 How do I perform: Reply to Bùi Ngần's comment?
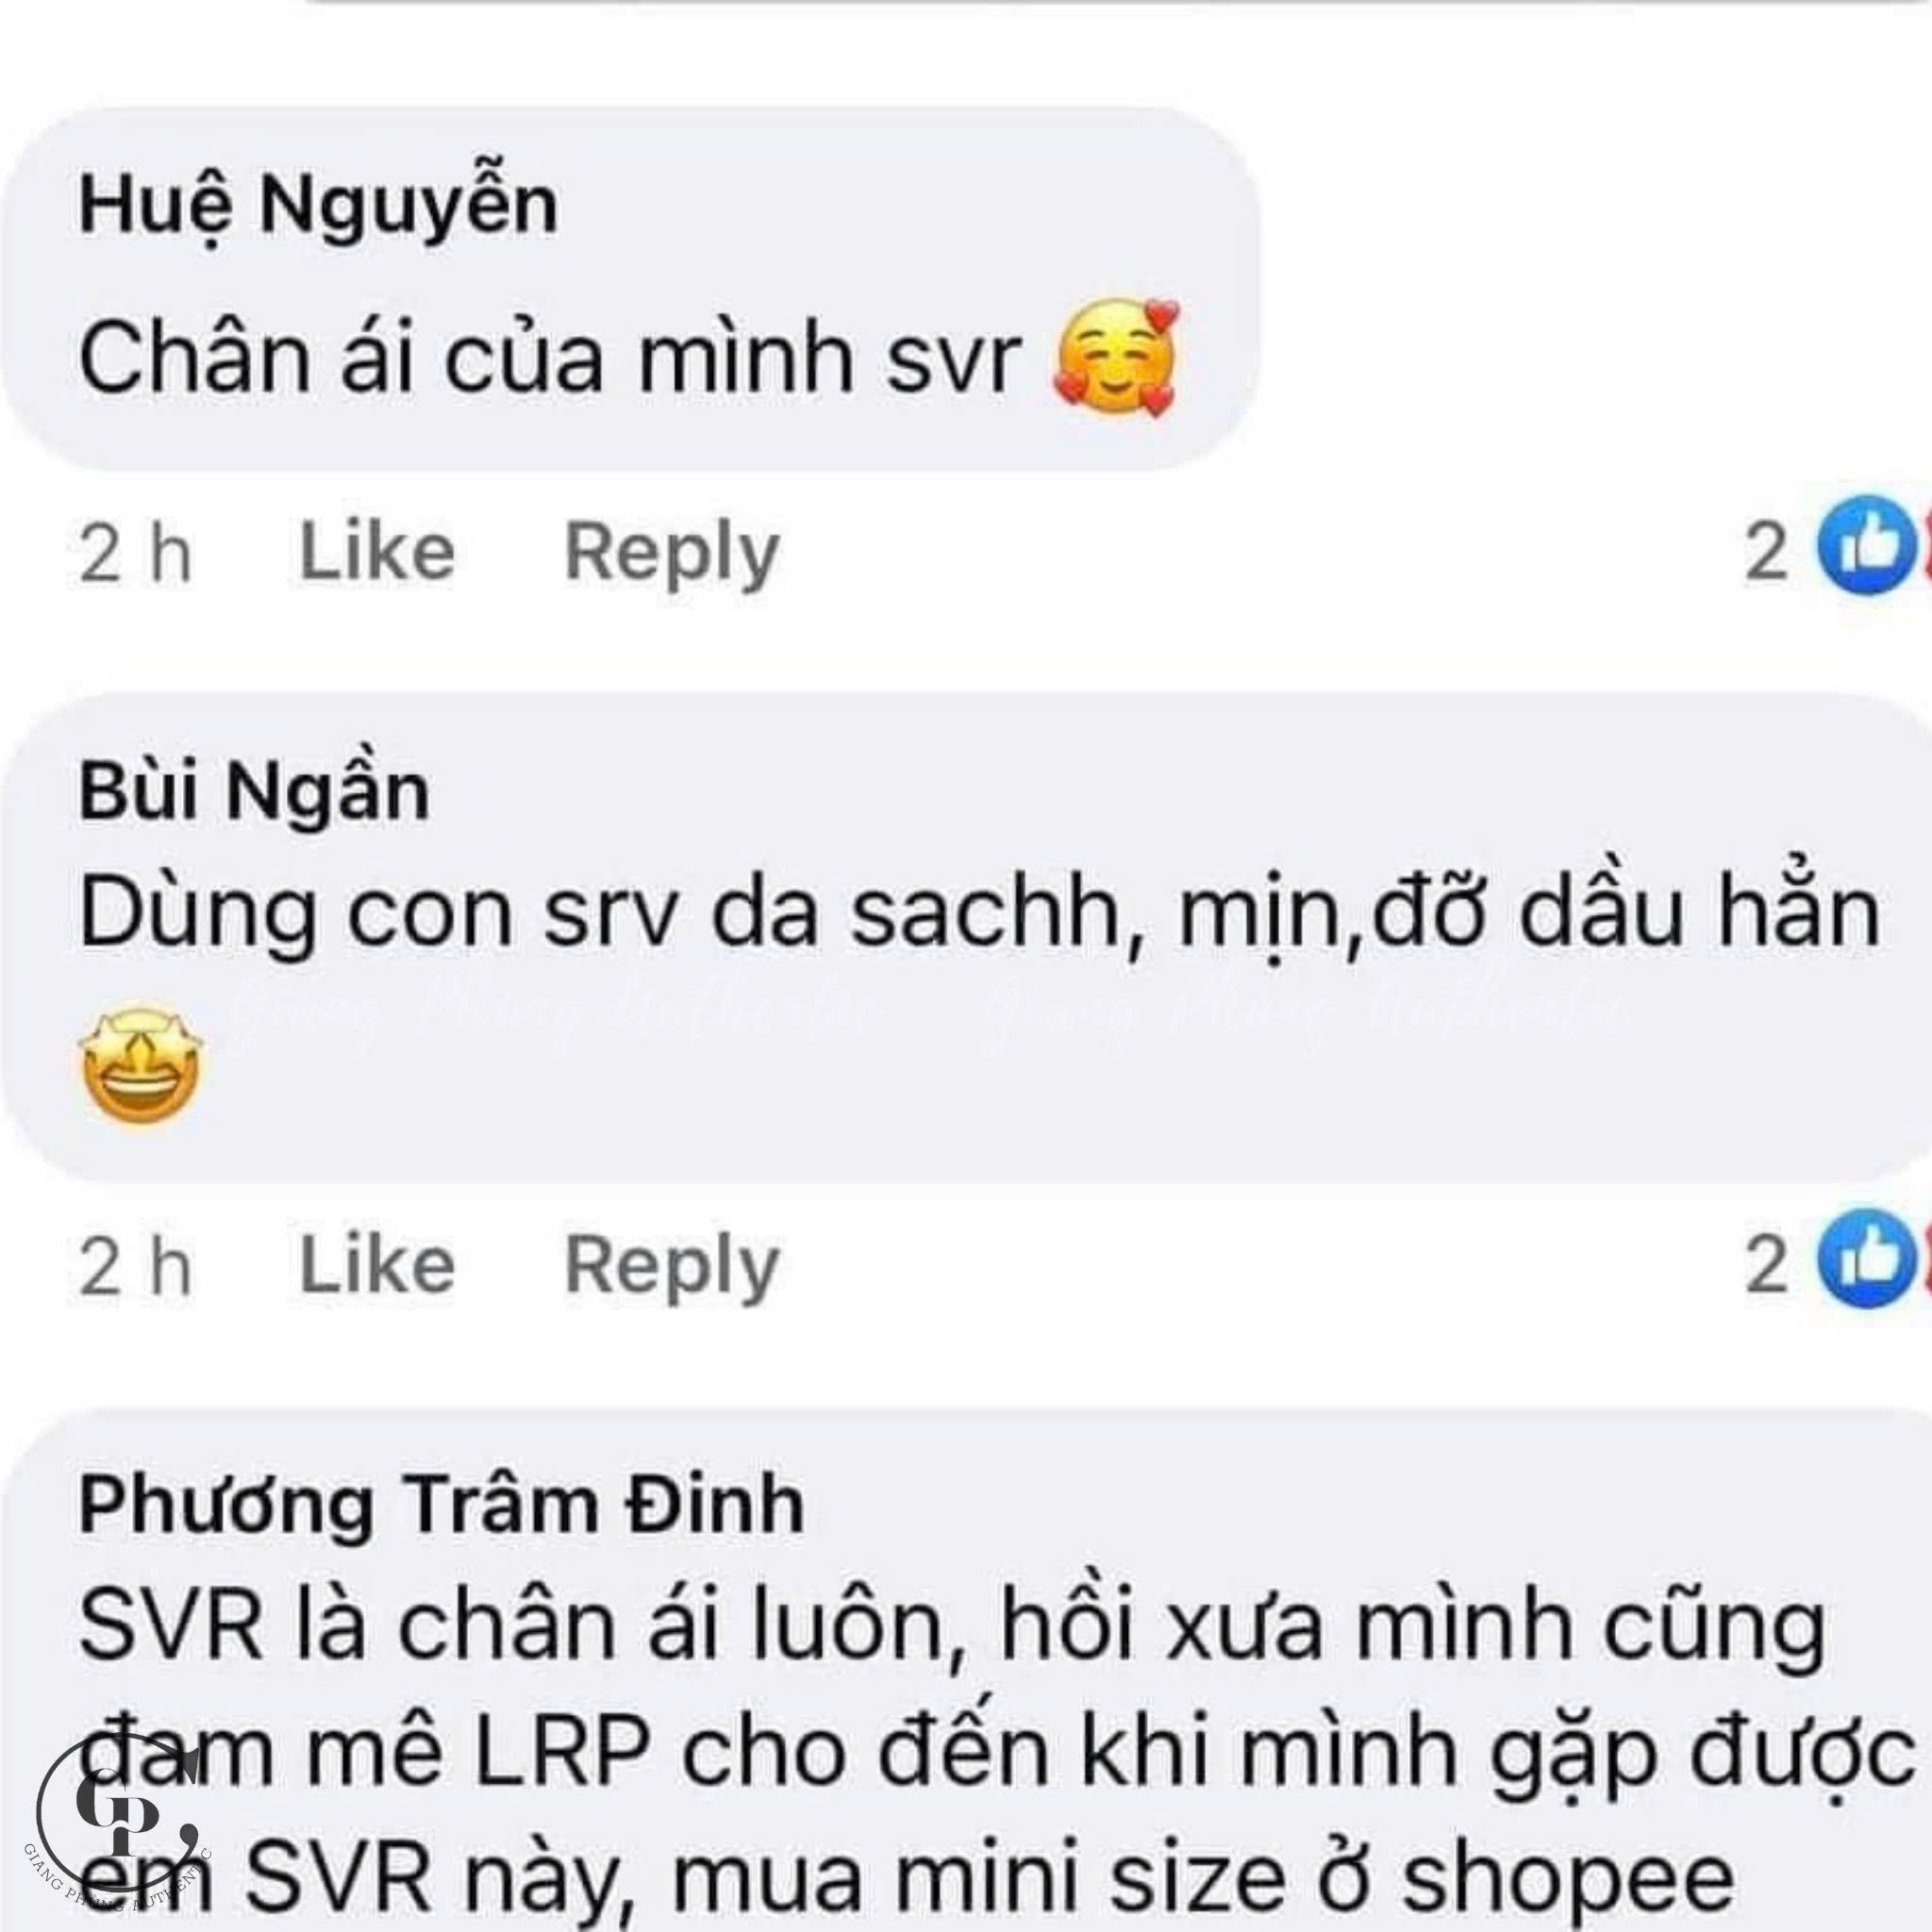[x=671, y=1267]
